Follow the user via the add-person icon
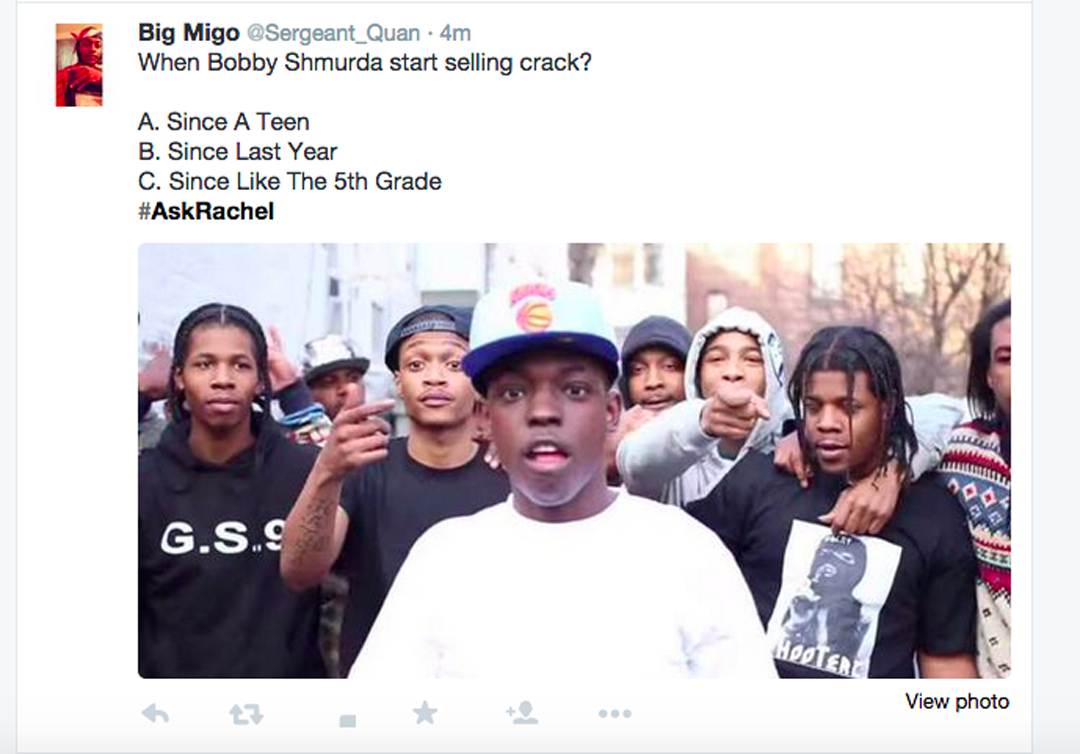The width and height of the screenshot is (1080, 754). [522, 713]
